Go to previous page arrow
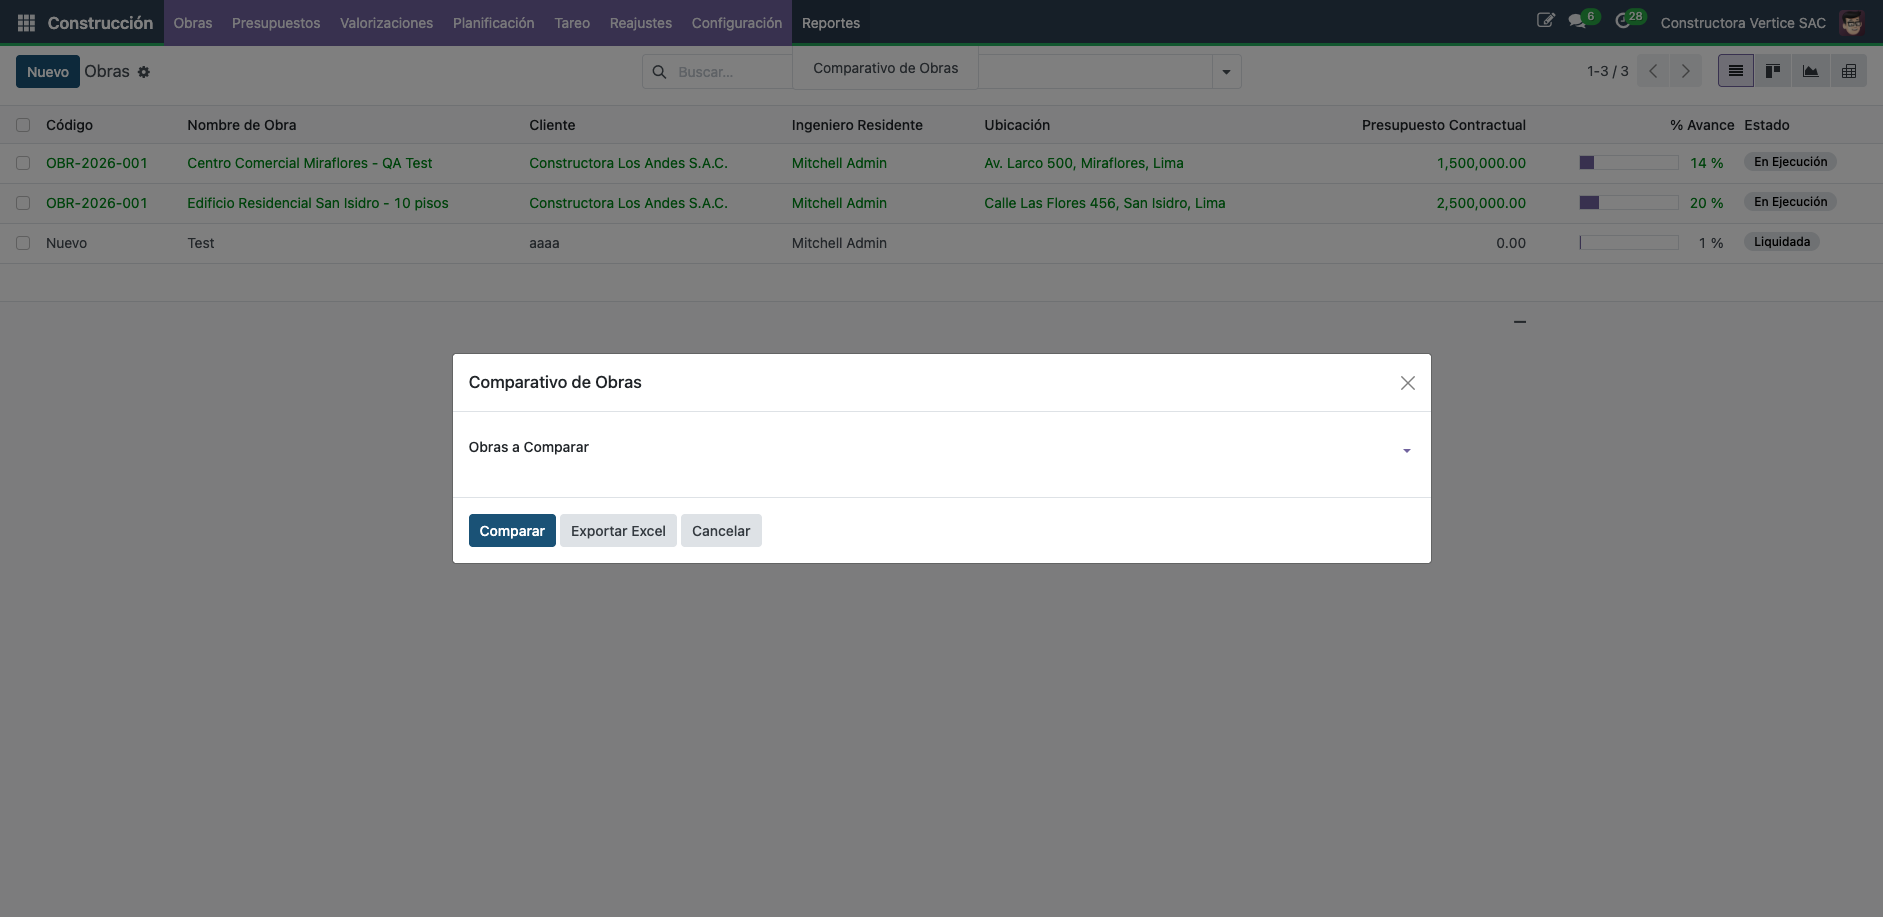 pos(1653,71)
